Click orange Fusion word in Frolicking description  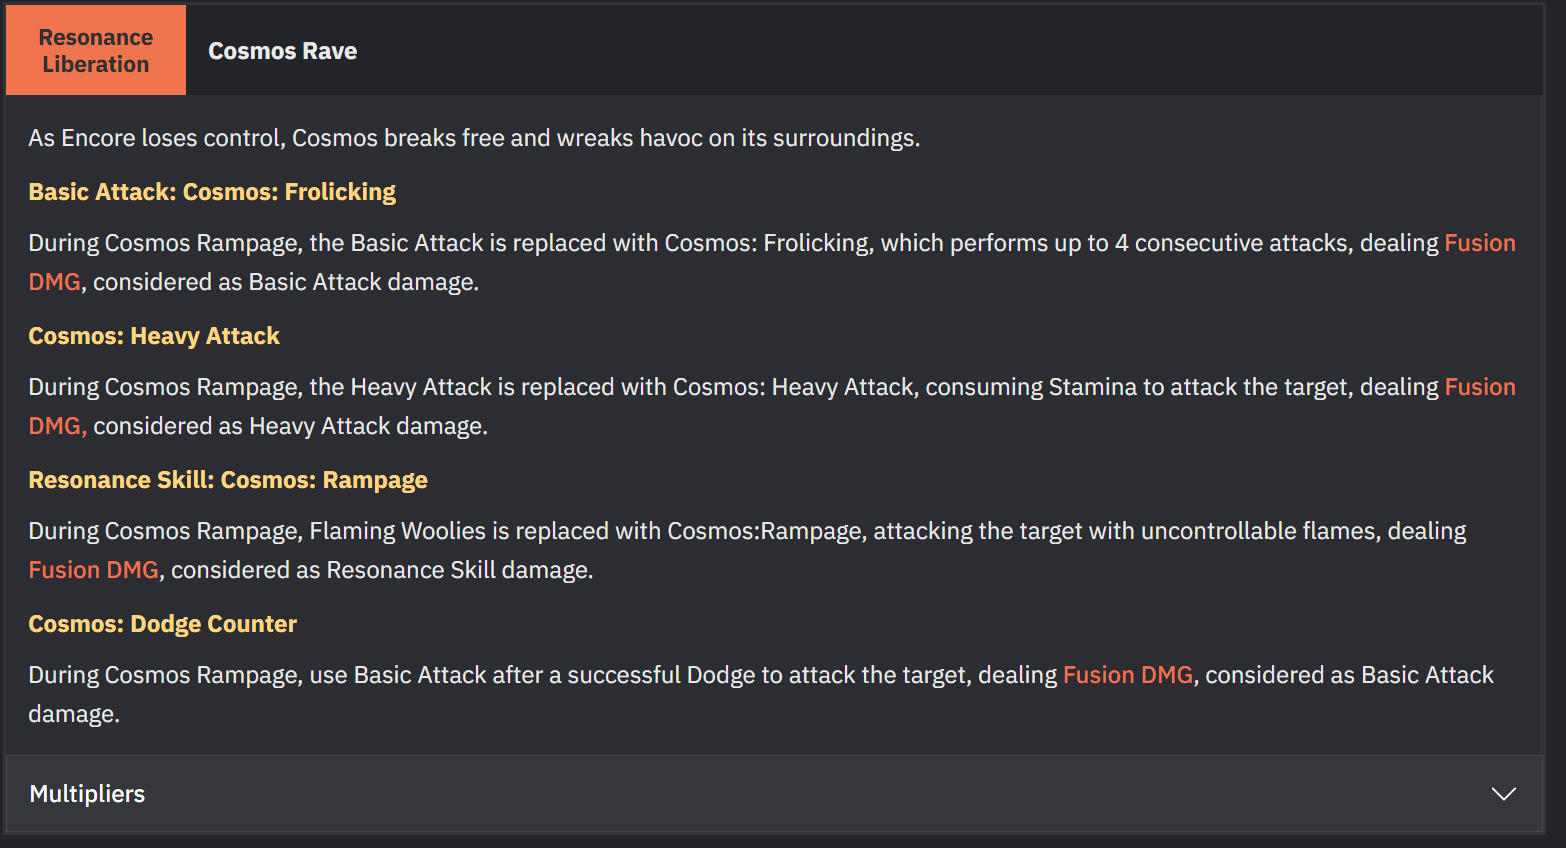1480,243
